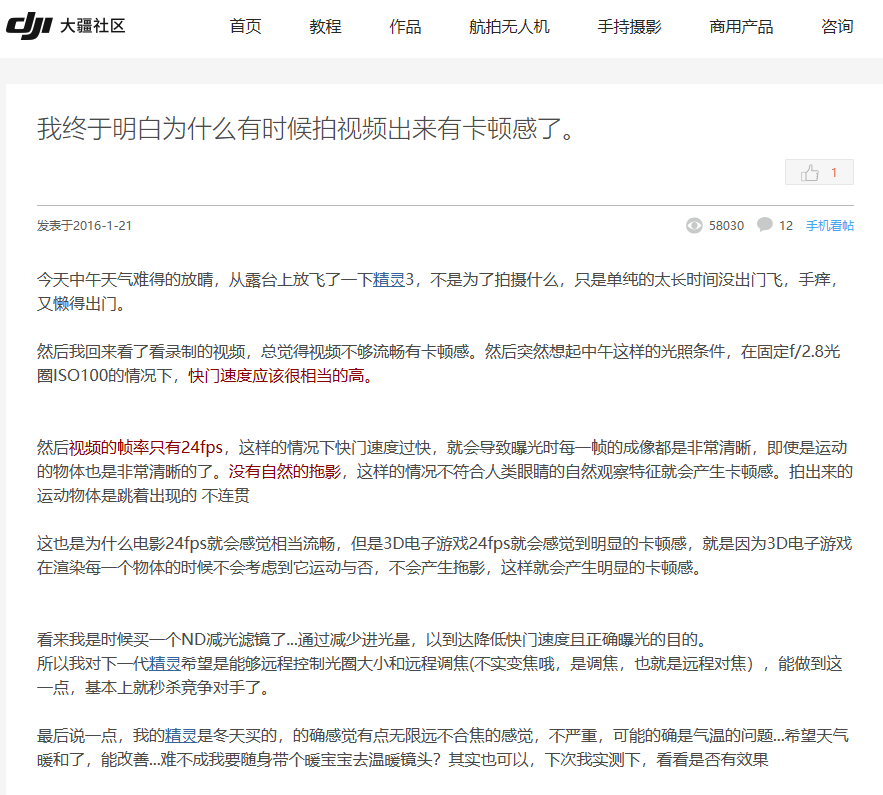Click the red text 快门速度应该很相当的高
This screenshot has width=883, height=795.
click(280, 376)
